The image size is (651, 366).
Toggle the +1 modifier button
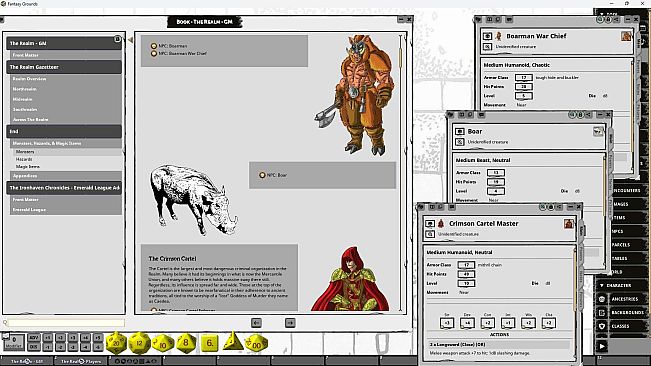[x=48, y=338]
